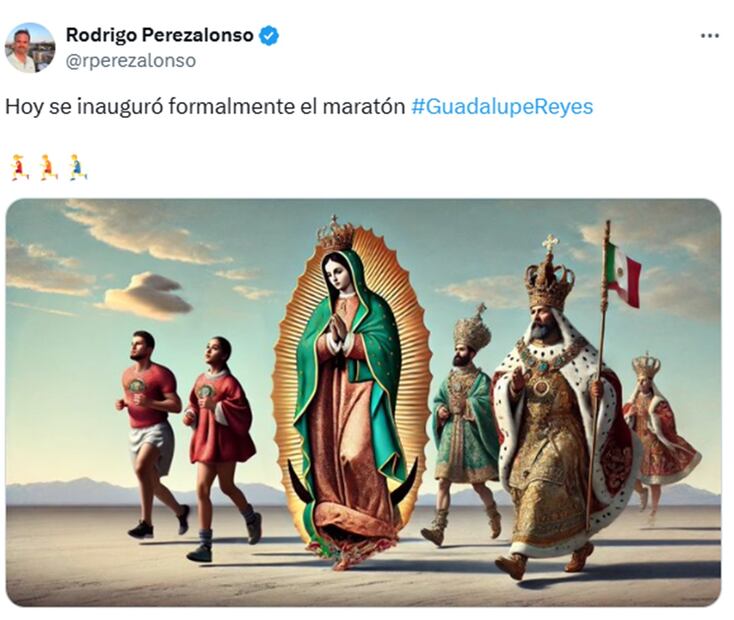Click the second runner emoji
The height and width of the screenshot is (620, 734).
point(48,167)
